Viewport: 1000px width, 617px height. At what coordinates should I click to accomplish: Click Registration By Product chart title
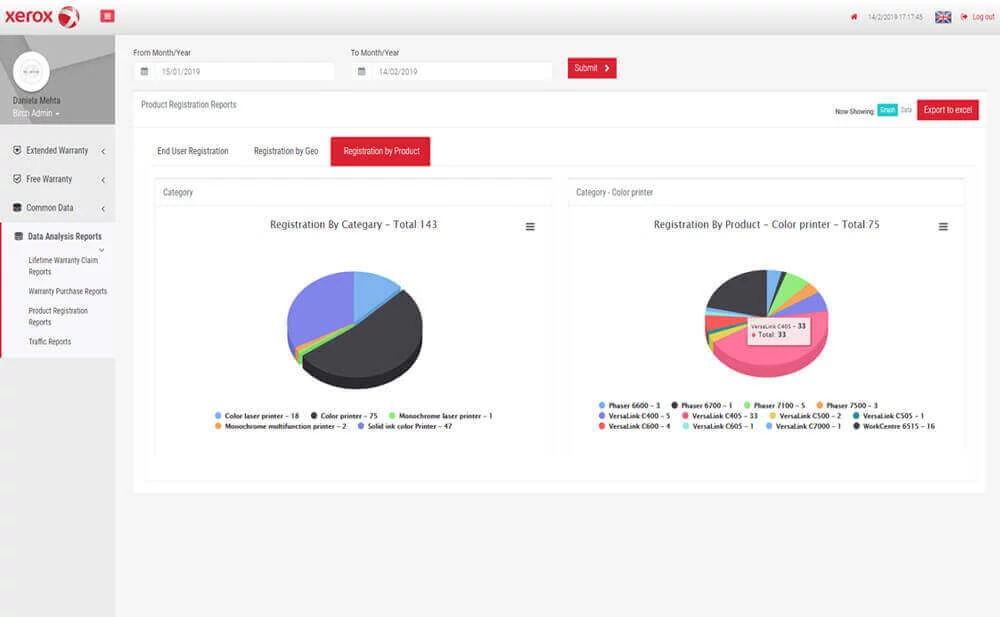(766, 225)
